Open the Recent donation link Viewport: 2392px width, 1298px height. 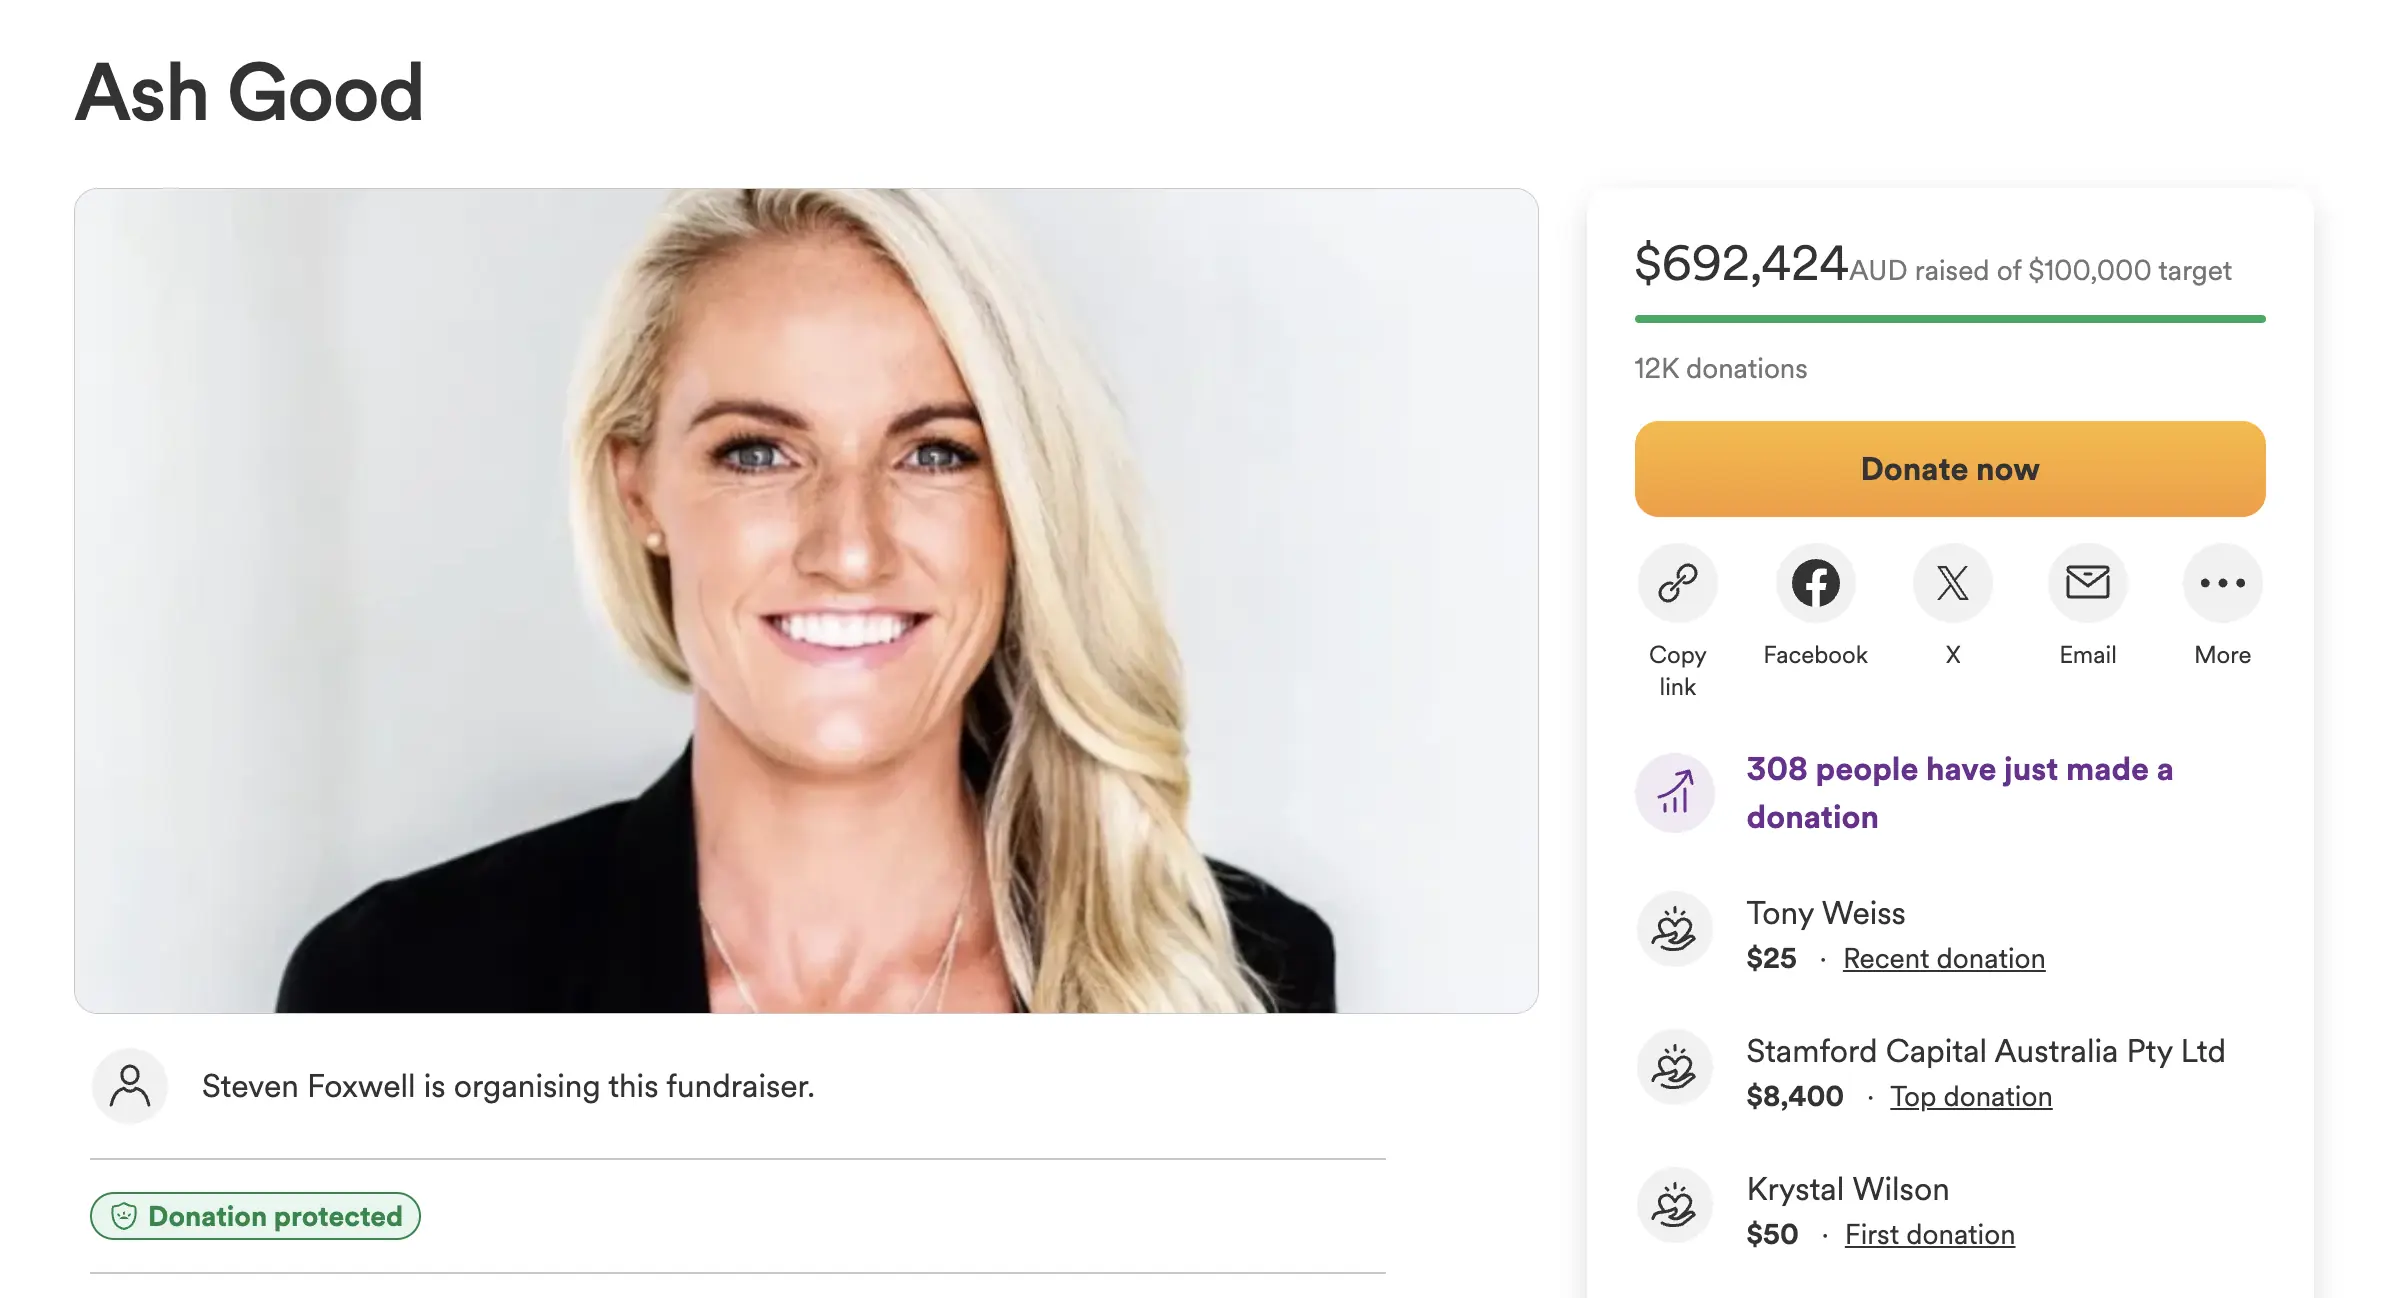[x=1942, y=958]
